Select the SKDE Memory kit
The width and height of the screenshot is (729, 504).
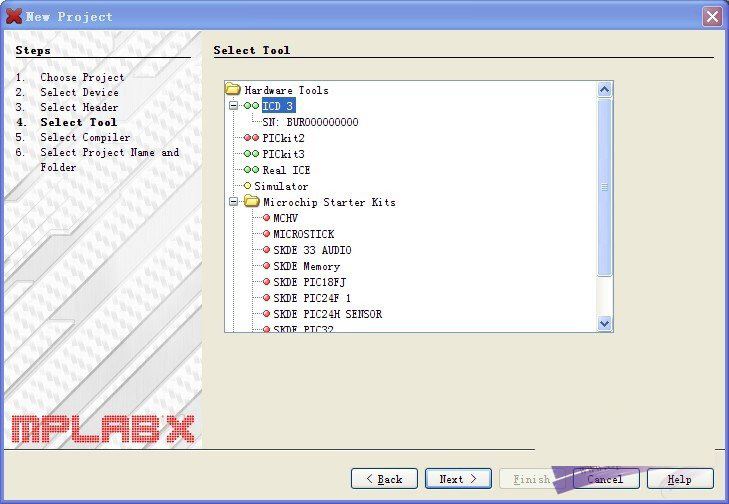(x=306, y=266)
